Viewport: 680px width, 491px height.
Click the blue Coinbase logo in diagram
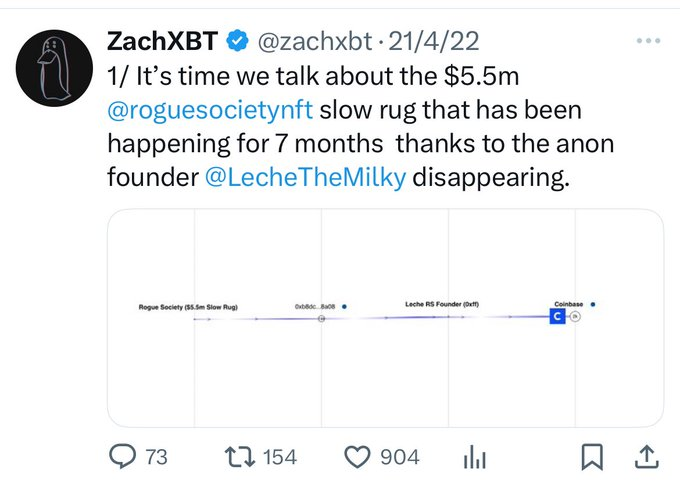click(558, 316)
